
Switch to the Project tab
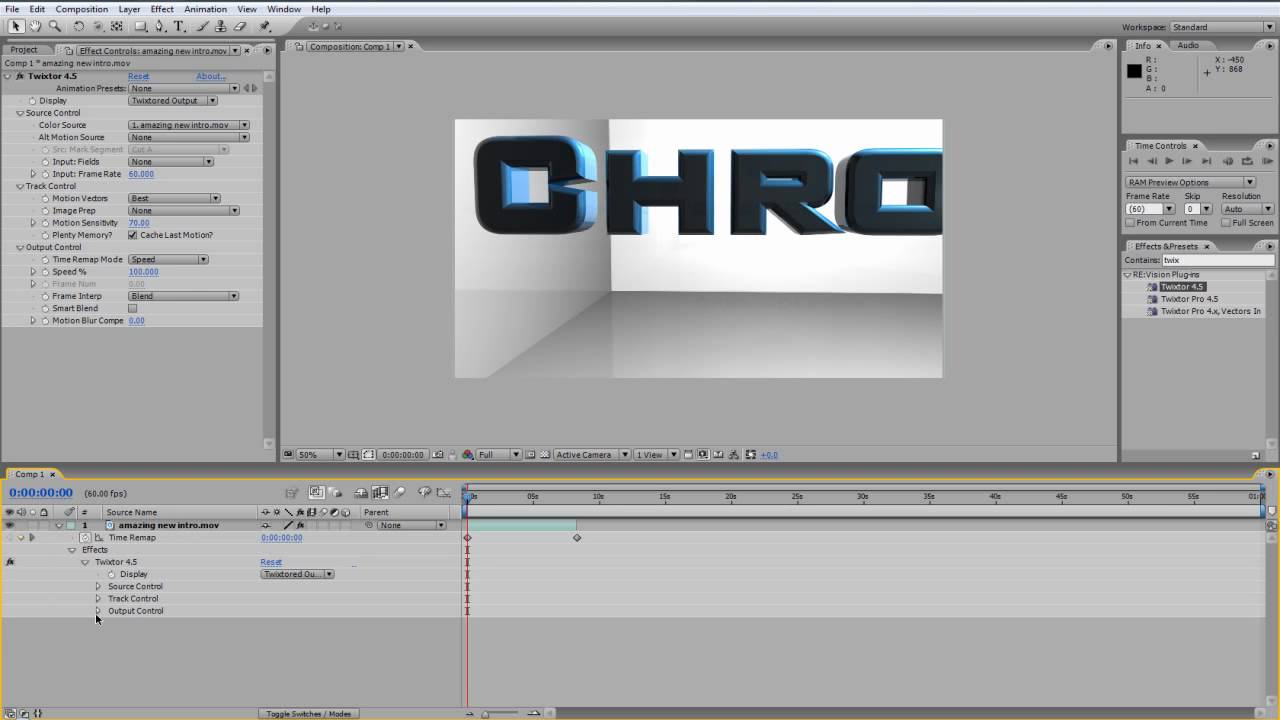click(x=24, y=50)
